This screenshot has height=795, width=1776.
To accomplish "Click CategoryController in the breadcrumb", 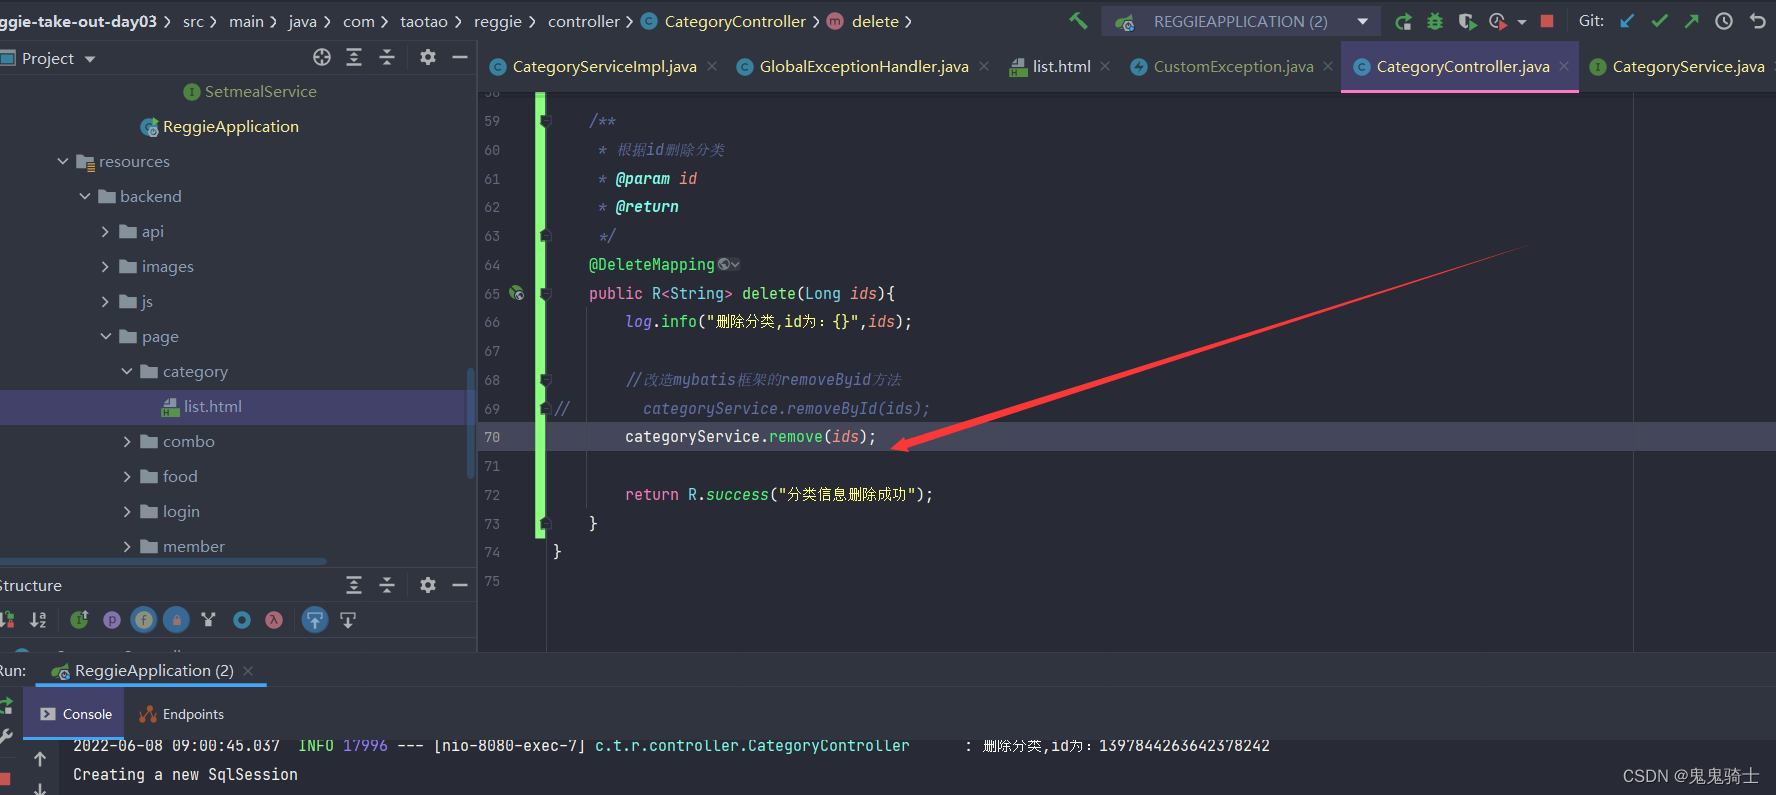I will (735, 21).
